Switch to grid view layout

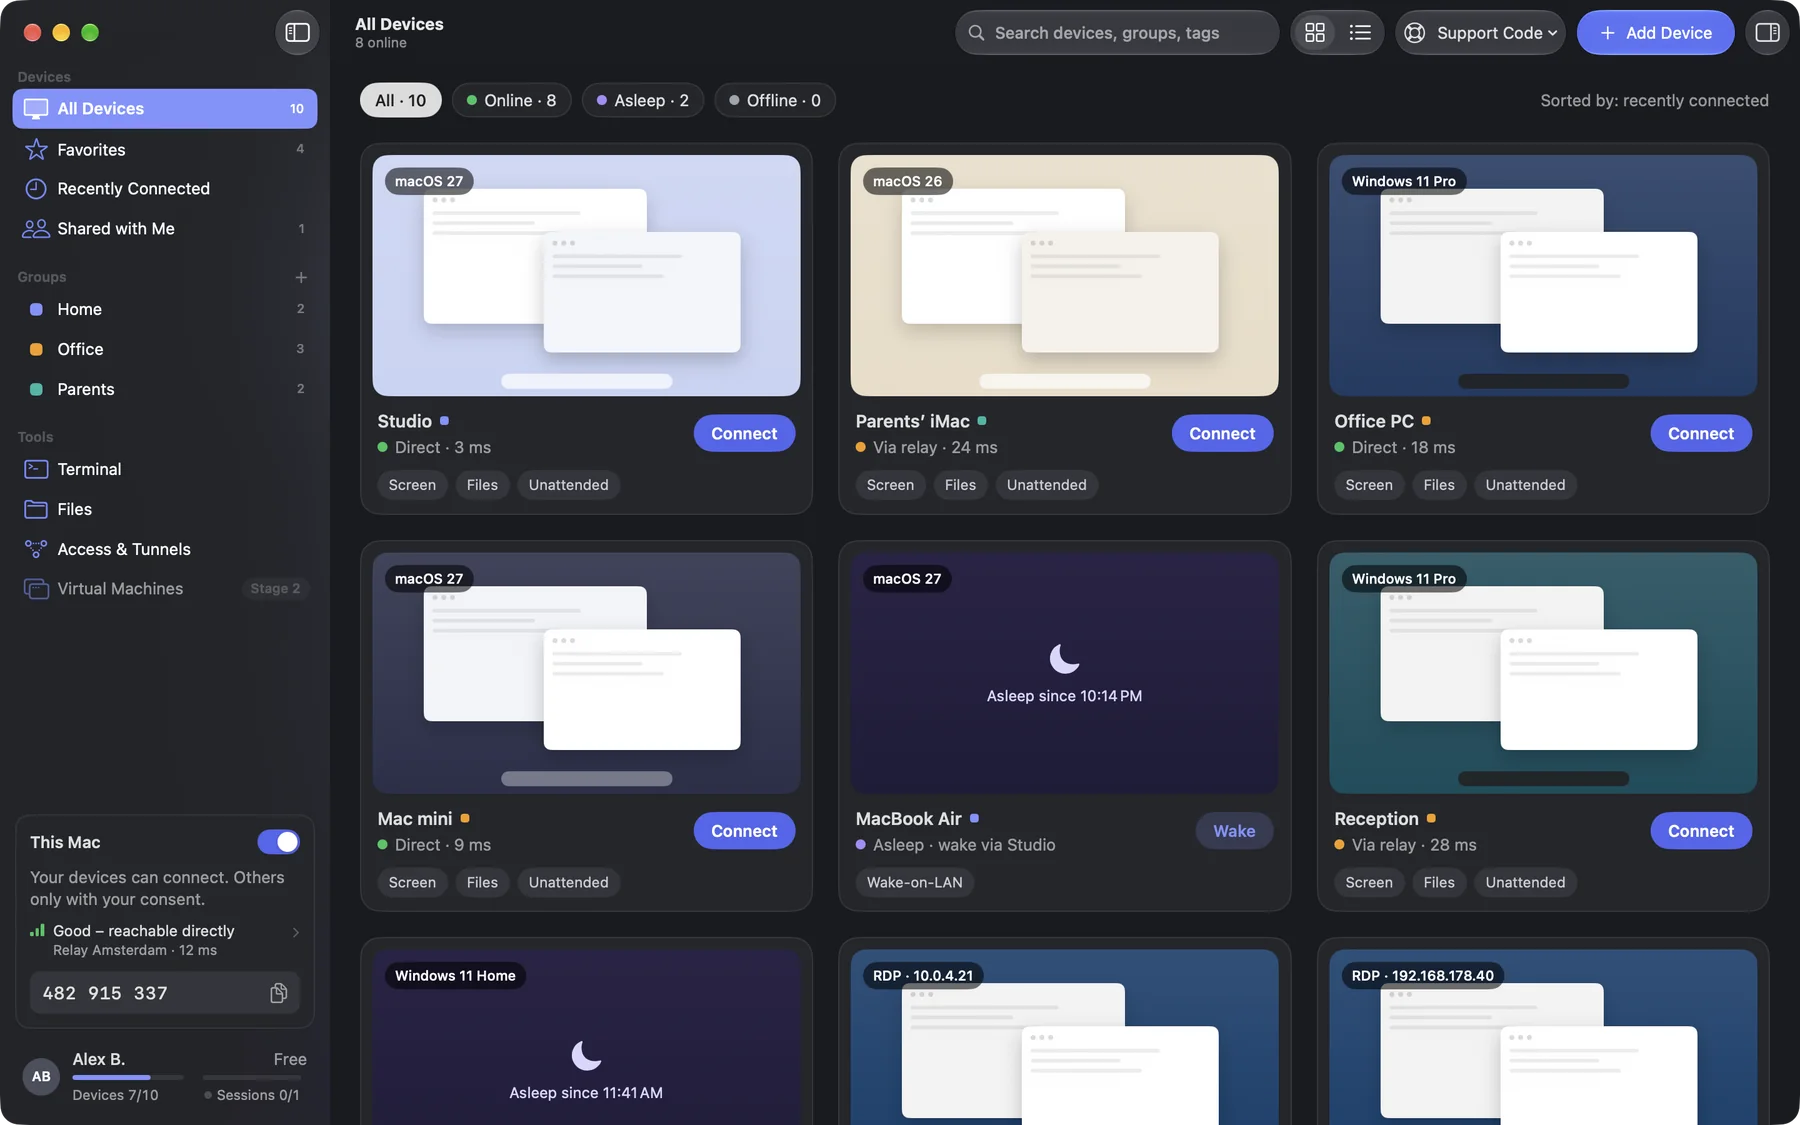pyautogui.click(x=1315, y=33)
